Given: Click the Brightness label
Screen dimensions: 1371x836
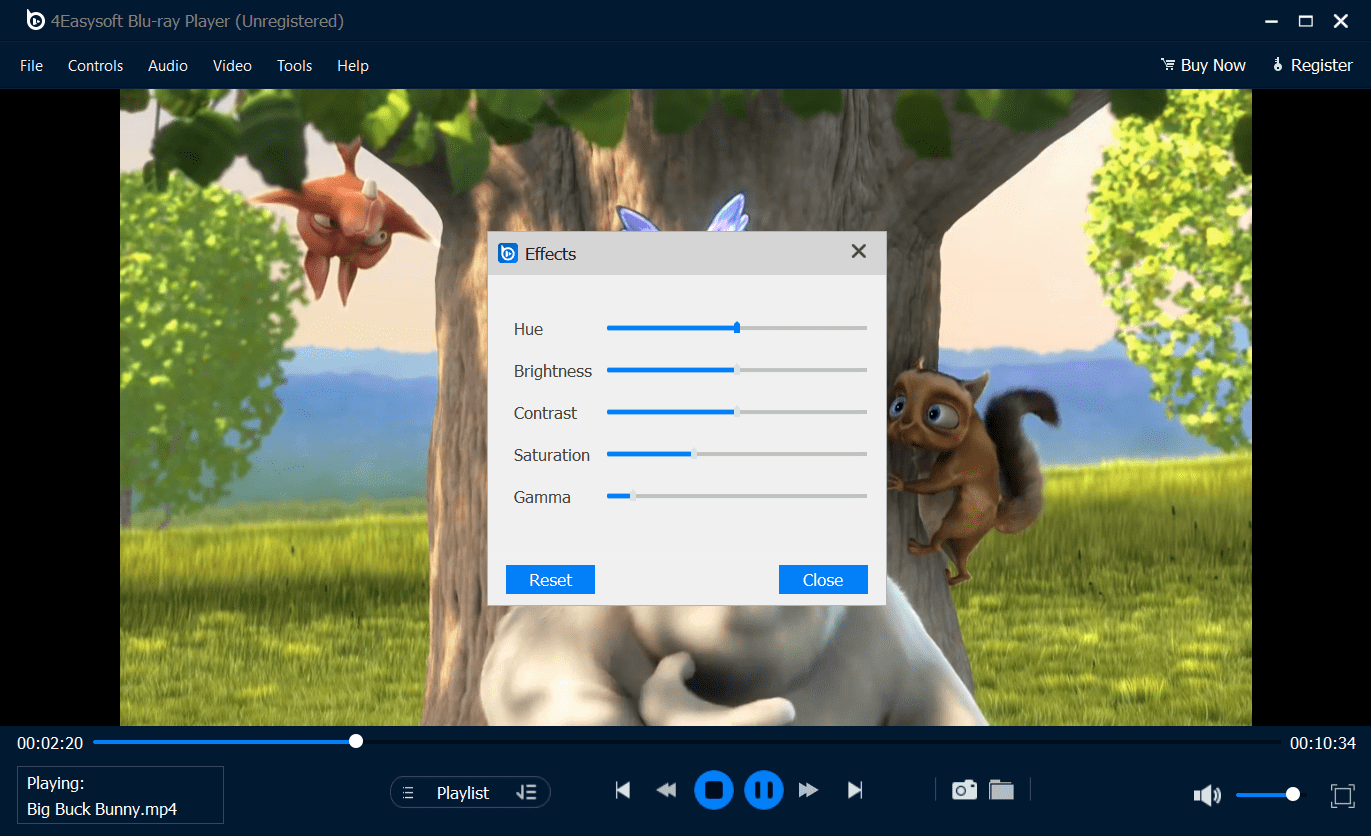Looking at the screenshot, I should (x=553, y=371).
